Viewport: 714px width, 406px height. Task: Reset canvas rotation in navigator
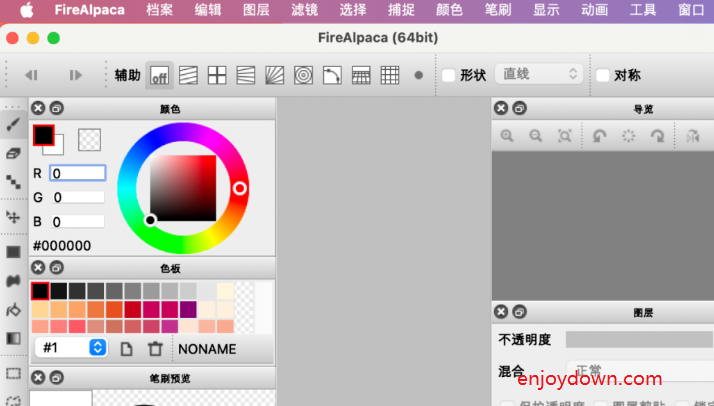[x=628, y=136]
